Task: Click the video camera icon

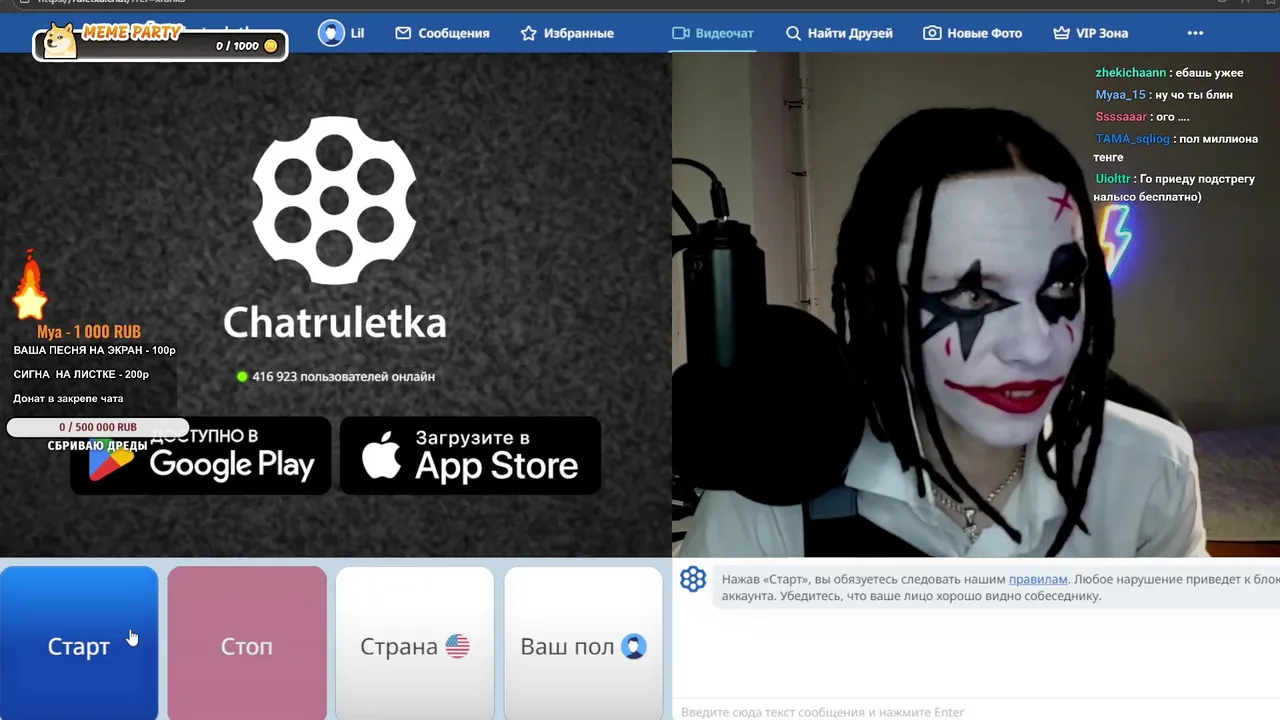Action: (681, 33)
